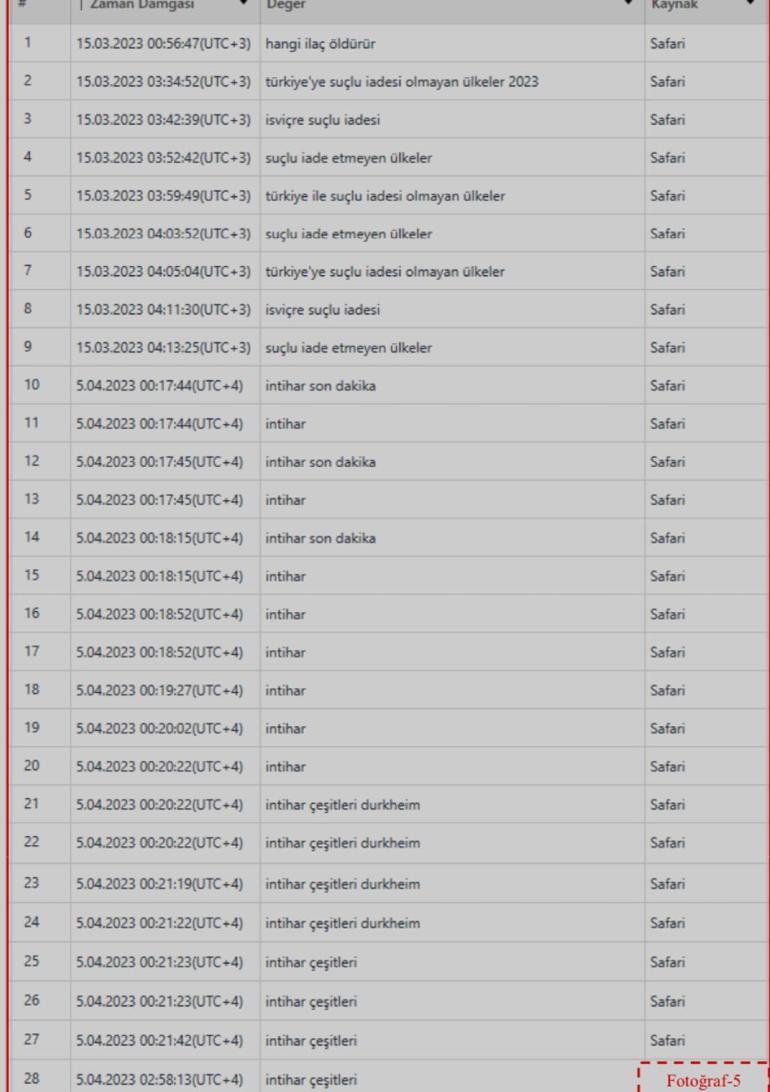
Task: Select row number 1 index cell
Action: tap(29, 43)
